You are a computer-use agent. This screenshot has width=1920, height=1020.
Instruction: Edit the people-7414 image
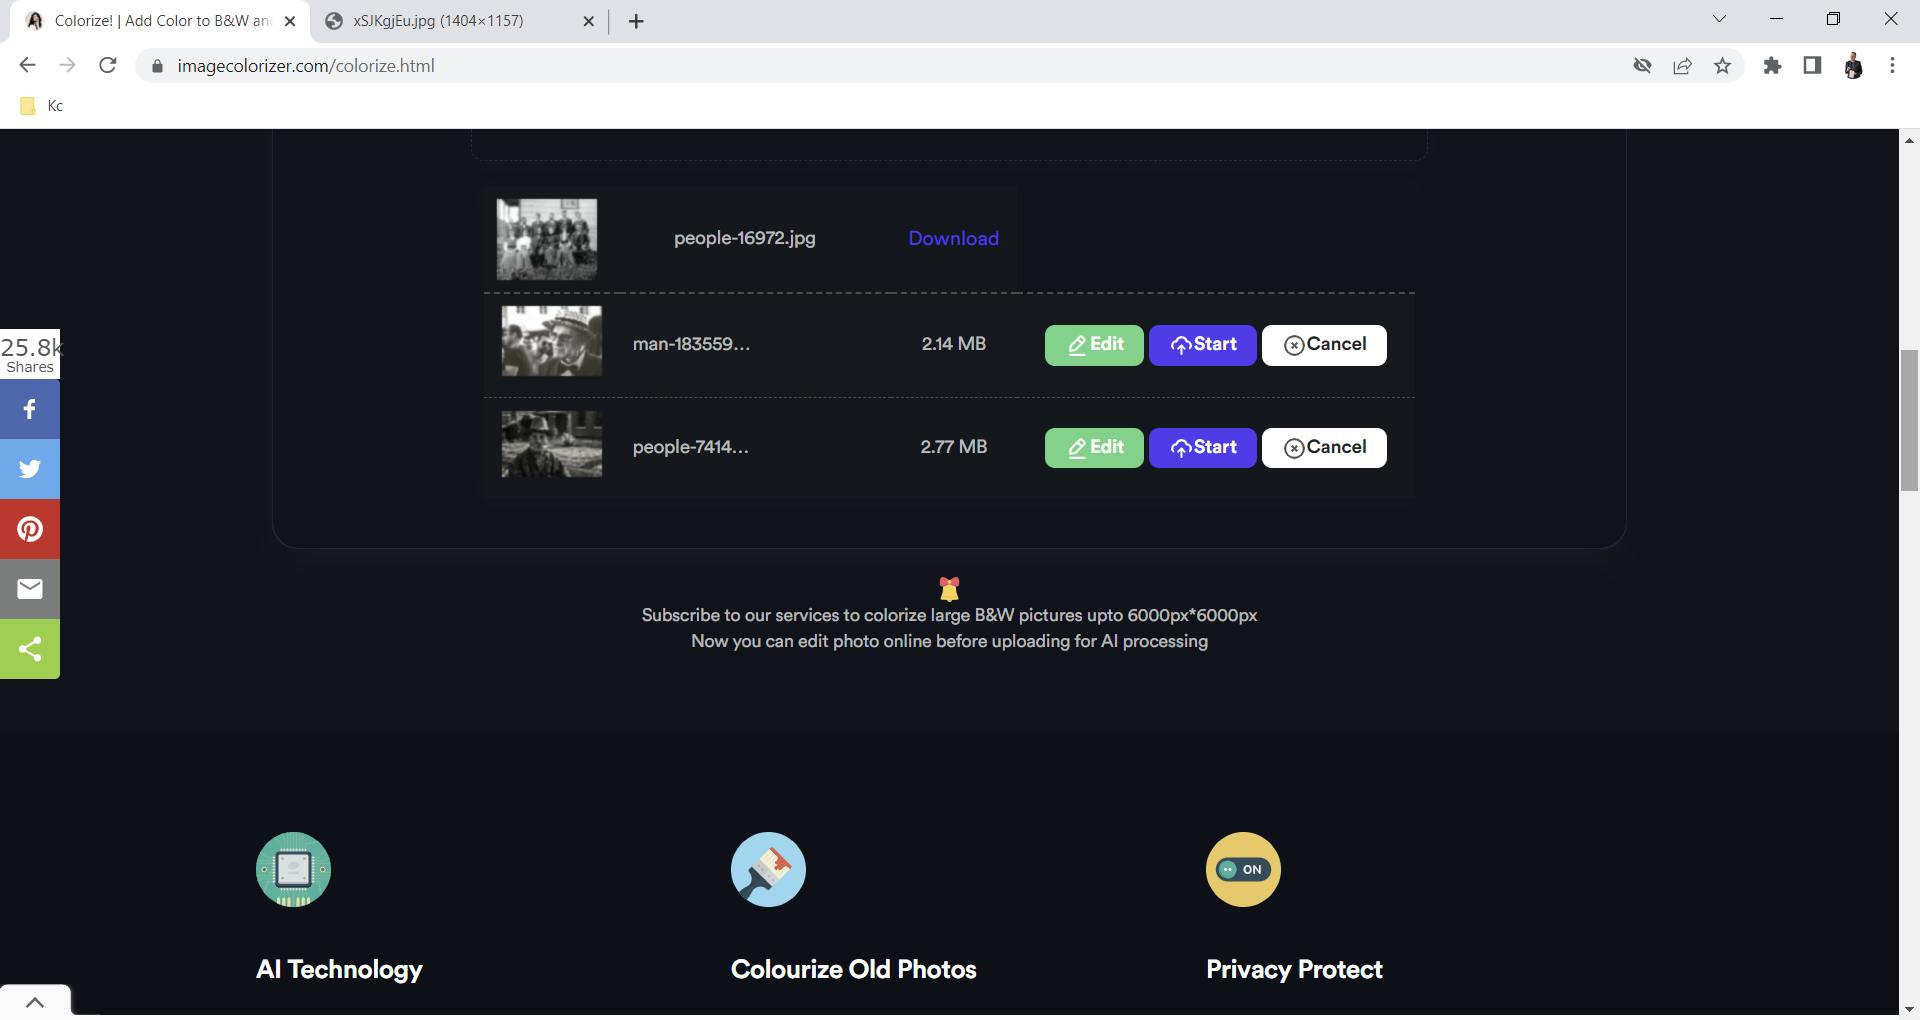pyautogui.click(x=1094, y=448)
